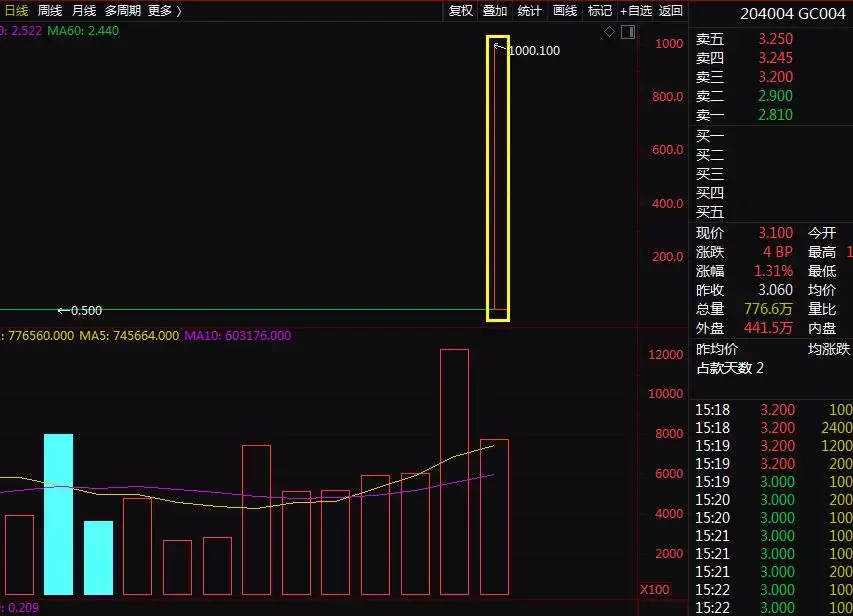Click the diamond icon above the chart
Image resolution: width=853 pixels, height=616 pixels.
point(609,32)
